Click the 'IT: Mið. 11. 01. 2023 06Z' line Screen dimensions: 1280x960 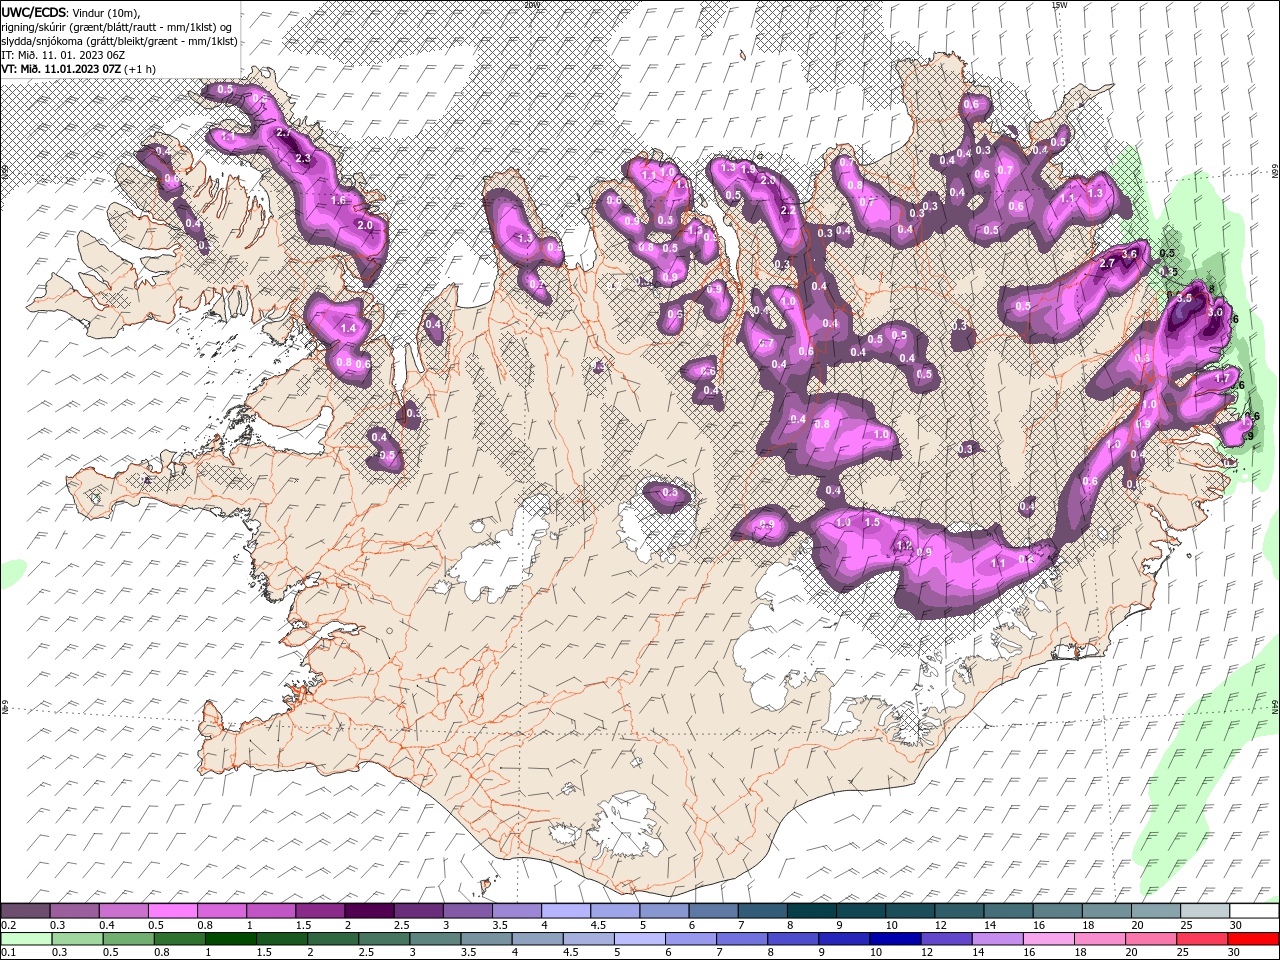(x=62, y=54)
